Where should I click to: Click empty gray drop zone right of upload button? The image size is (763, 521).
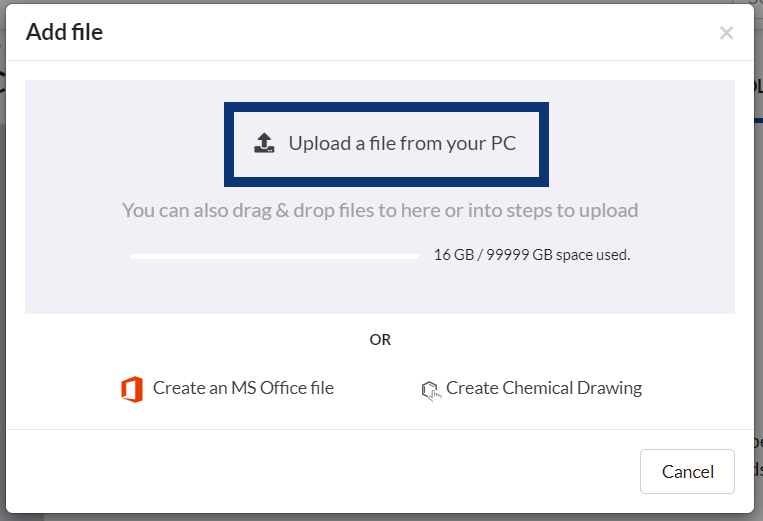tap(640, 143)
